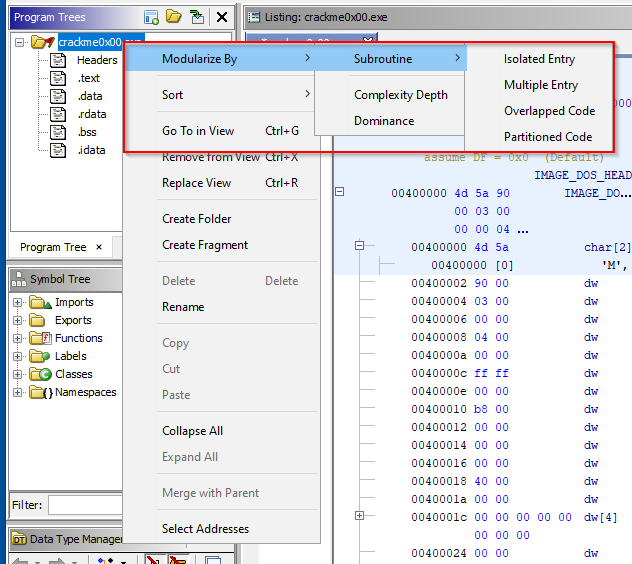The width and height of the screenshot is (632, 564).
Task: Choose Overlapped Code subroutine model
Action: 539,111
